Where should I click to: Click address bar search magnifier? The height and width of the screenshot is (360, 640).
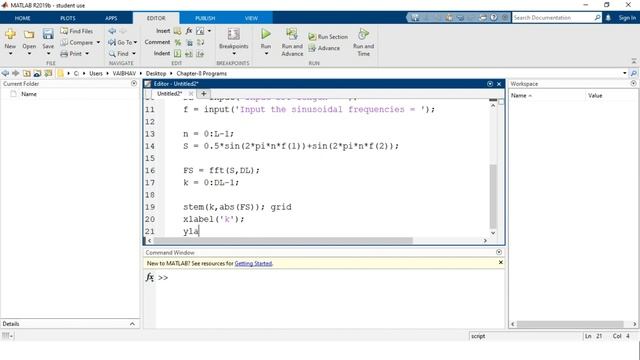point(633,73)
